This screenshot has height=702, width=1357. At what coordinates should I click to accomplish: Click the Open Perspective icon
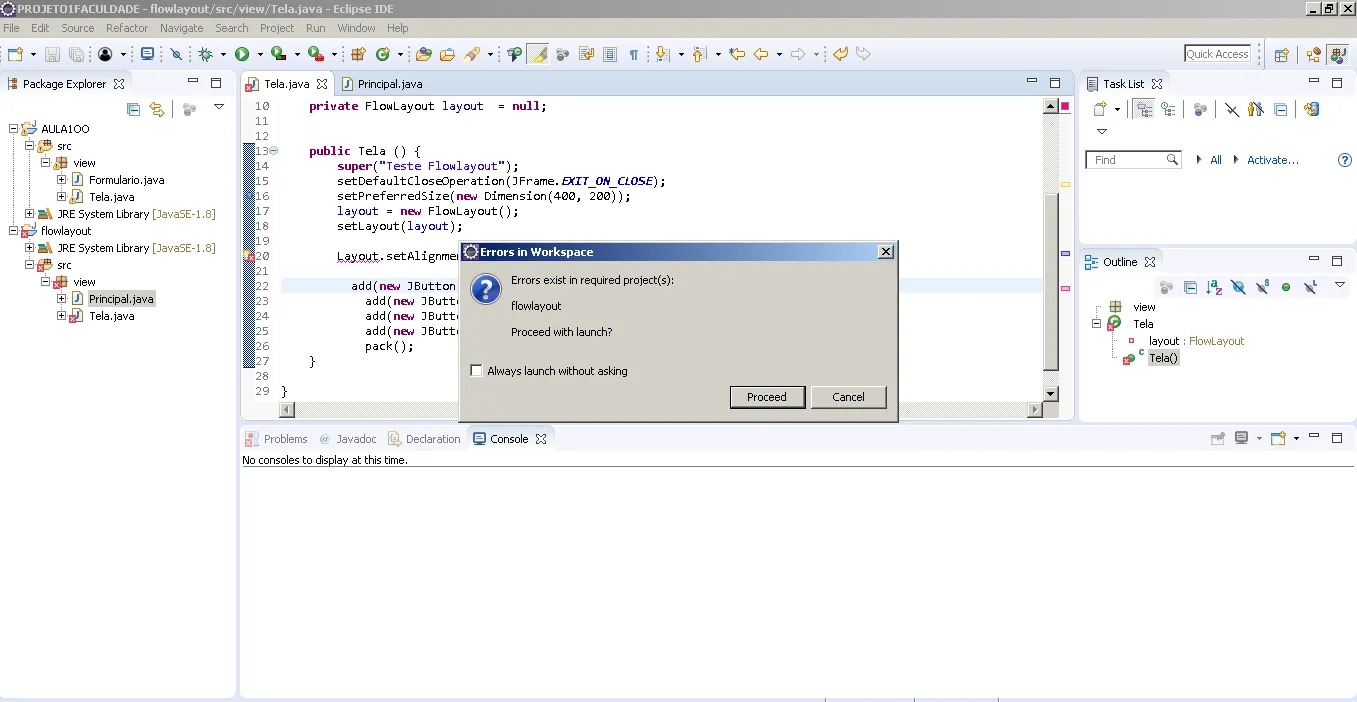(x=1281, y=54)
